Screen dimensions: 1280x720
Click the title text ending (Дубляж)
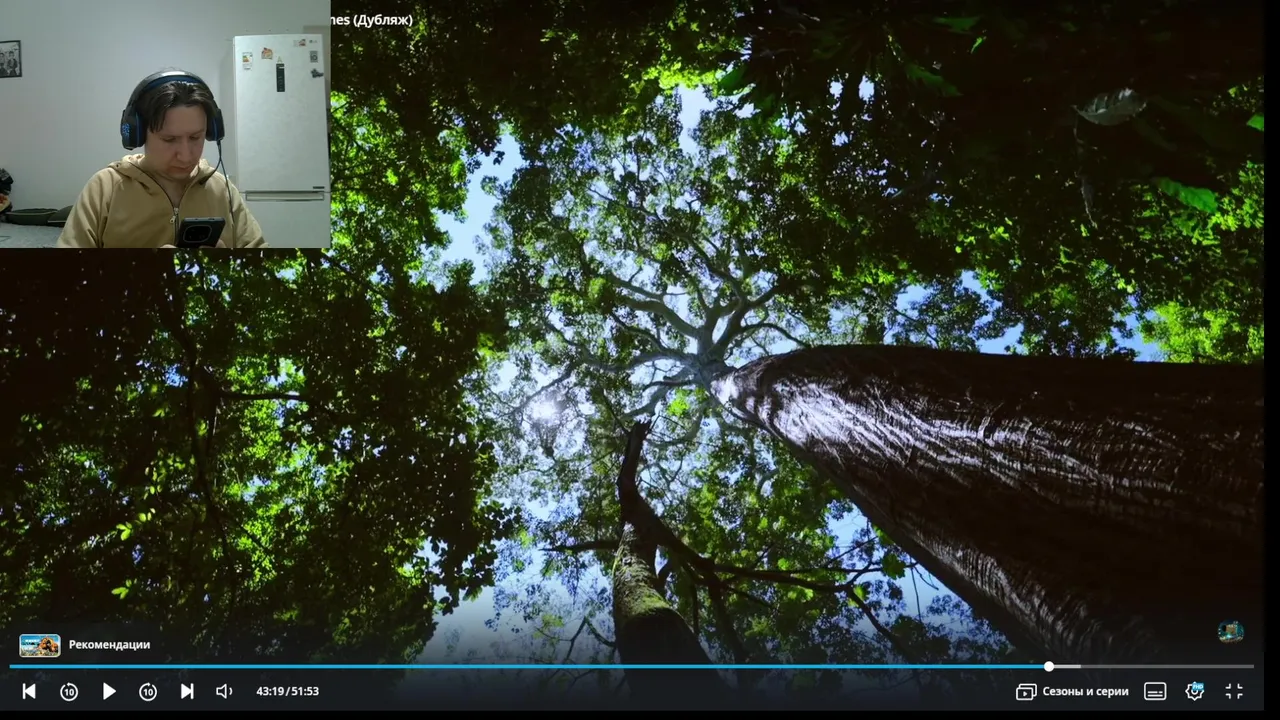pos(372,20)
